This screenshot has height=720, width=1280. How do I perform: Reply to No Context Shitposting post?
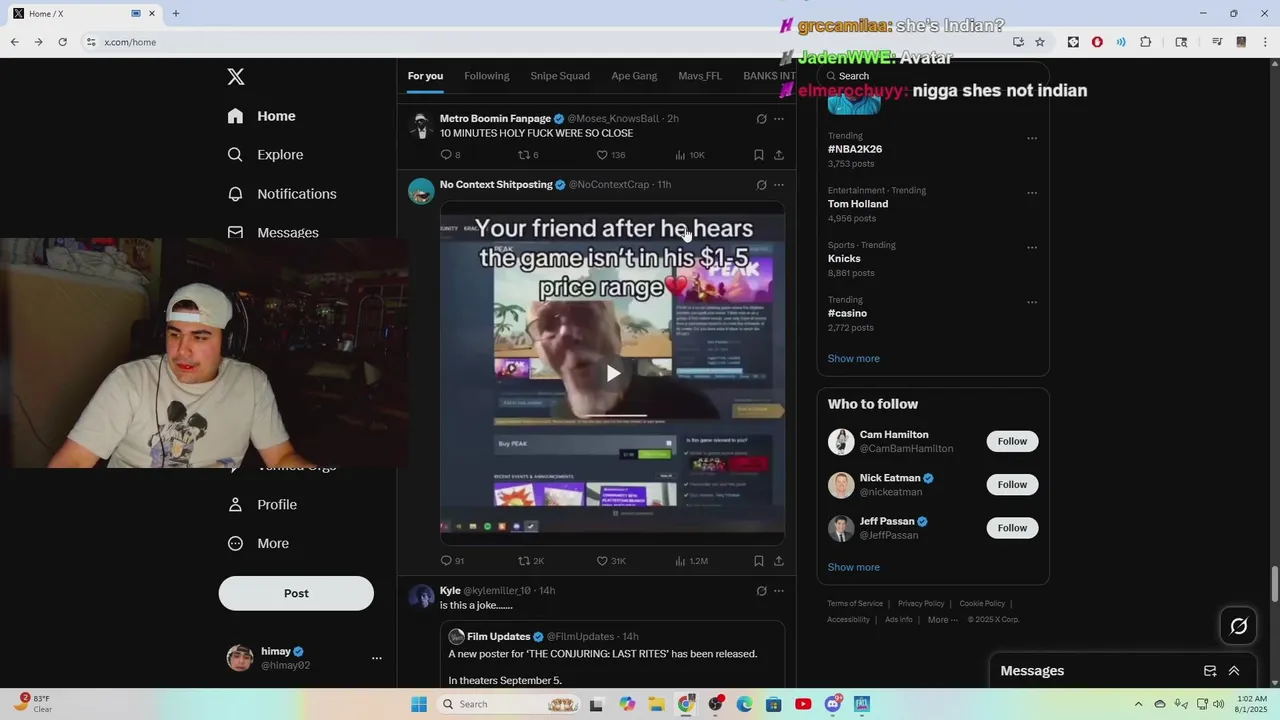452,561
